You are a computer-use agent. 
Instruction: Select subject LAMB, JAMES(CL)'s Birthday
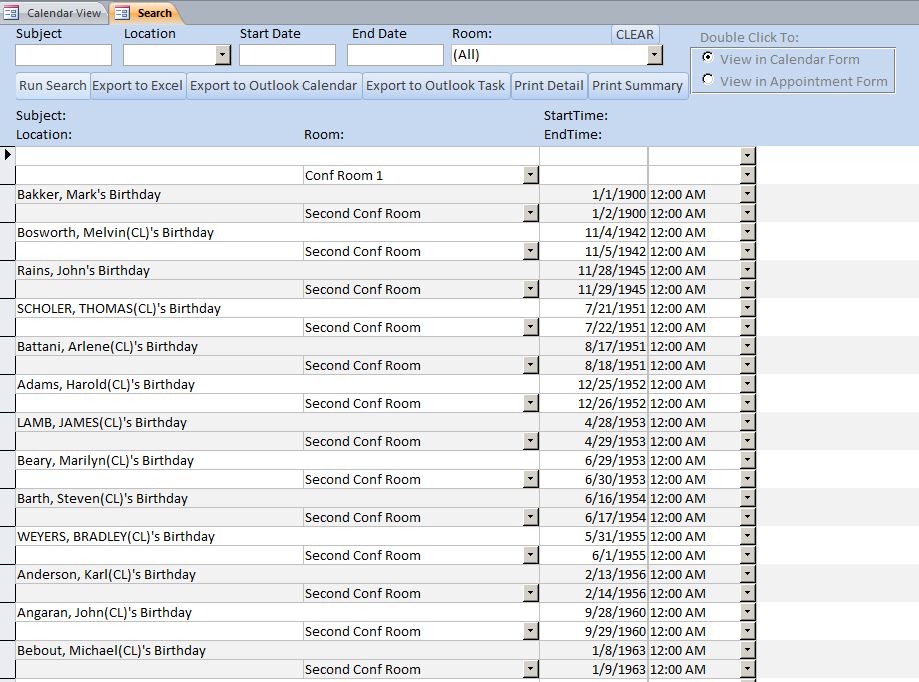[x=277, y=422]
